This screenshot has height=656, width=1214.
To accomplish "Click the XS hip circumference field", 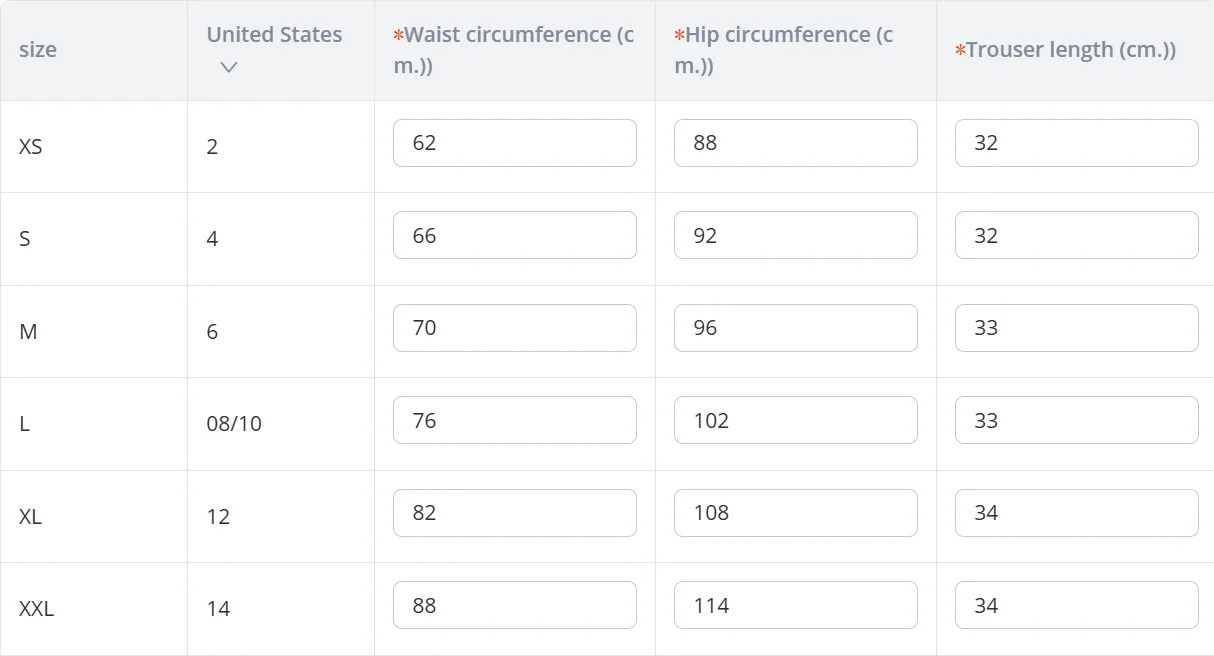I will coord(795,143).
